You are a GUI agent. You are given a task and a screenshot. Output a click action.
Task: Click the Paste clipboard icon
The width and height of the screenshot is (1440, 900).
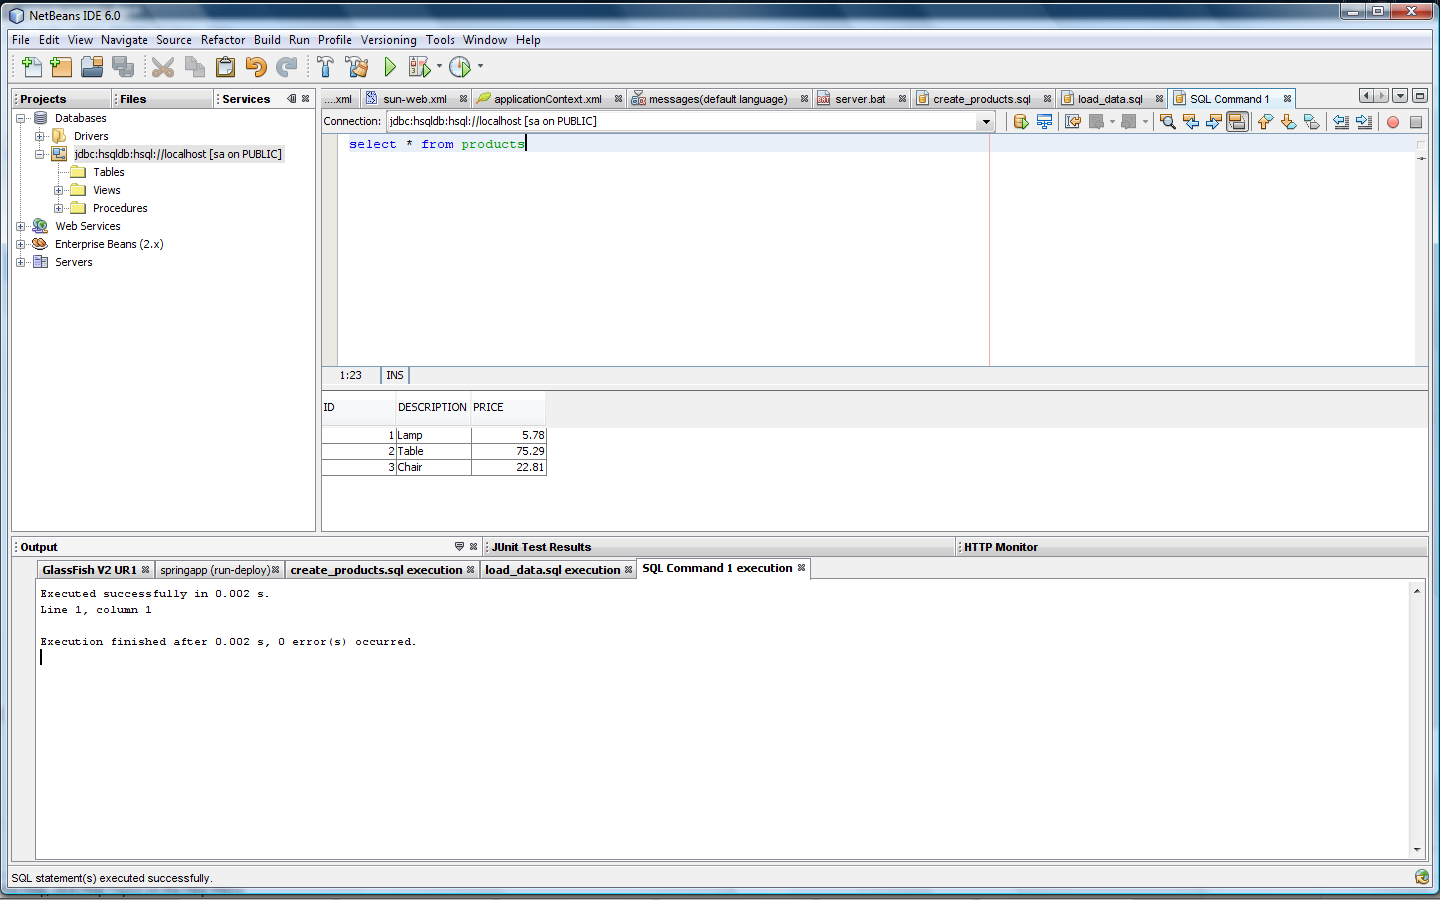click(225, 67)
